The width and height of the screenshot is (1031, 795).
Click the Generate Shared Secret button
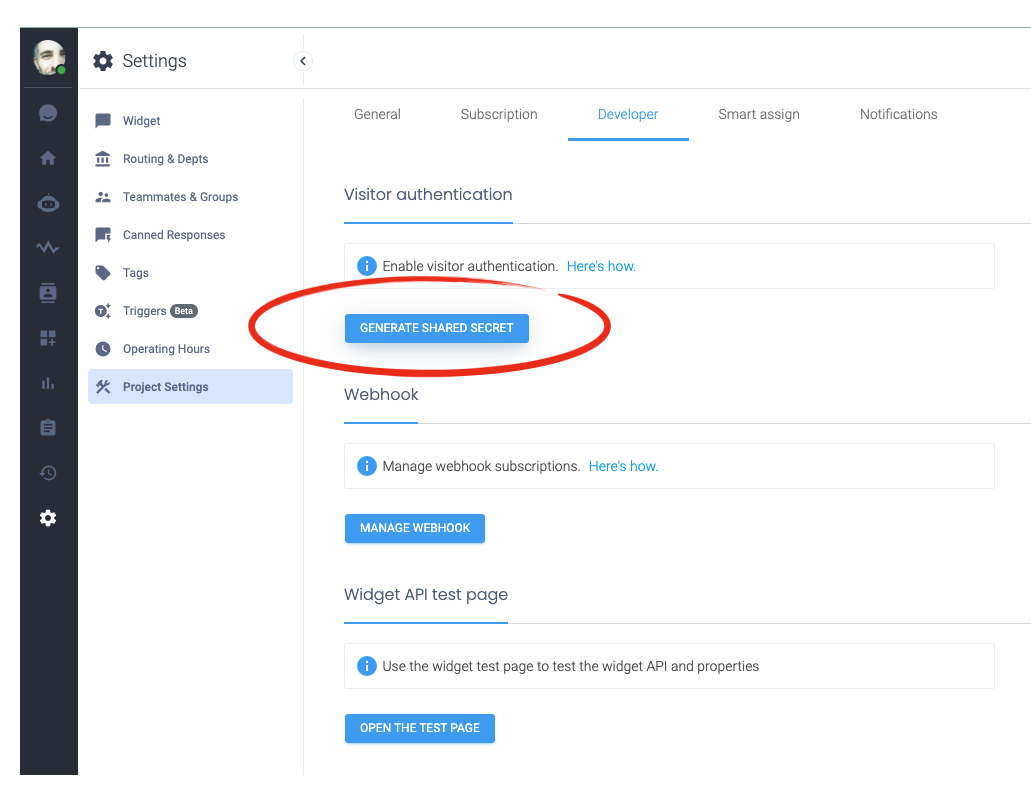[436, 328]
